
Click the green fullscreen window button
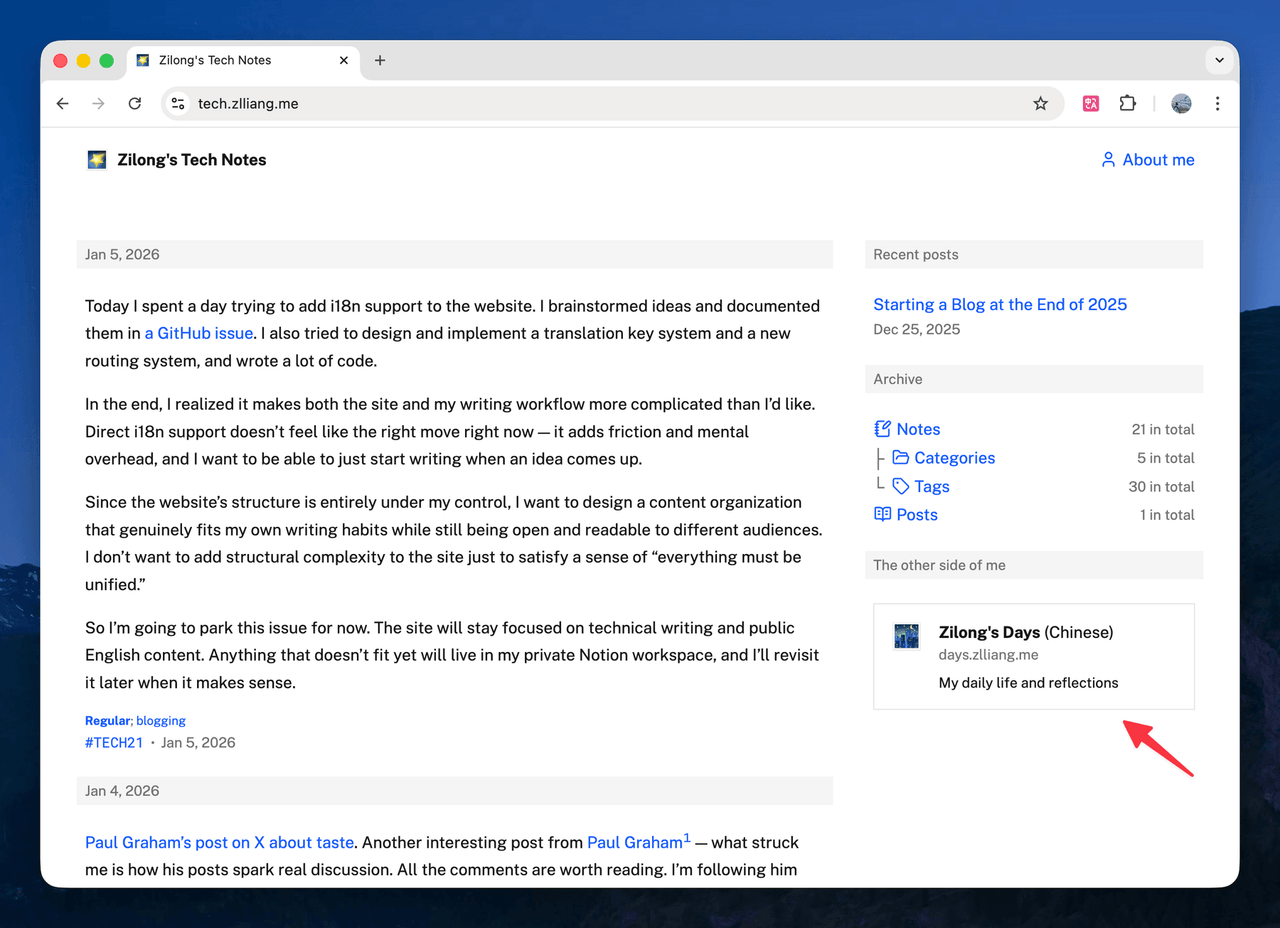[106, 60]
